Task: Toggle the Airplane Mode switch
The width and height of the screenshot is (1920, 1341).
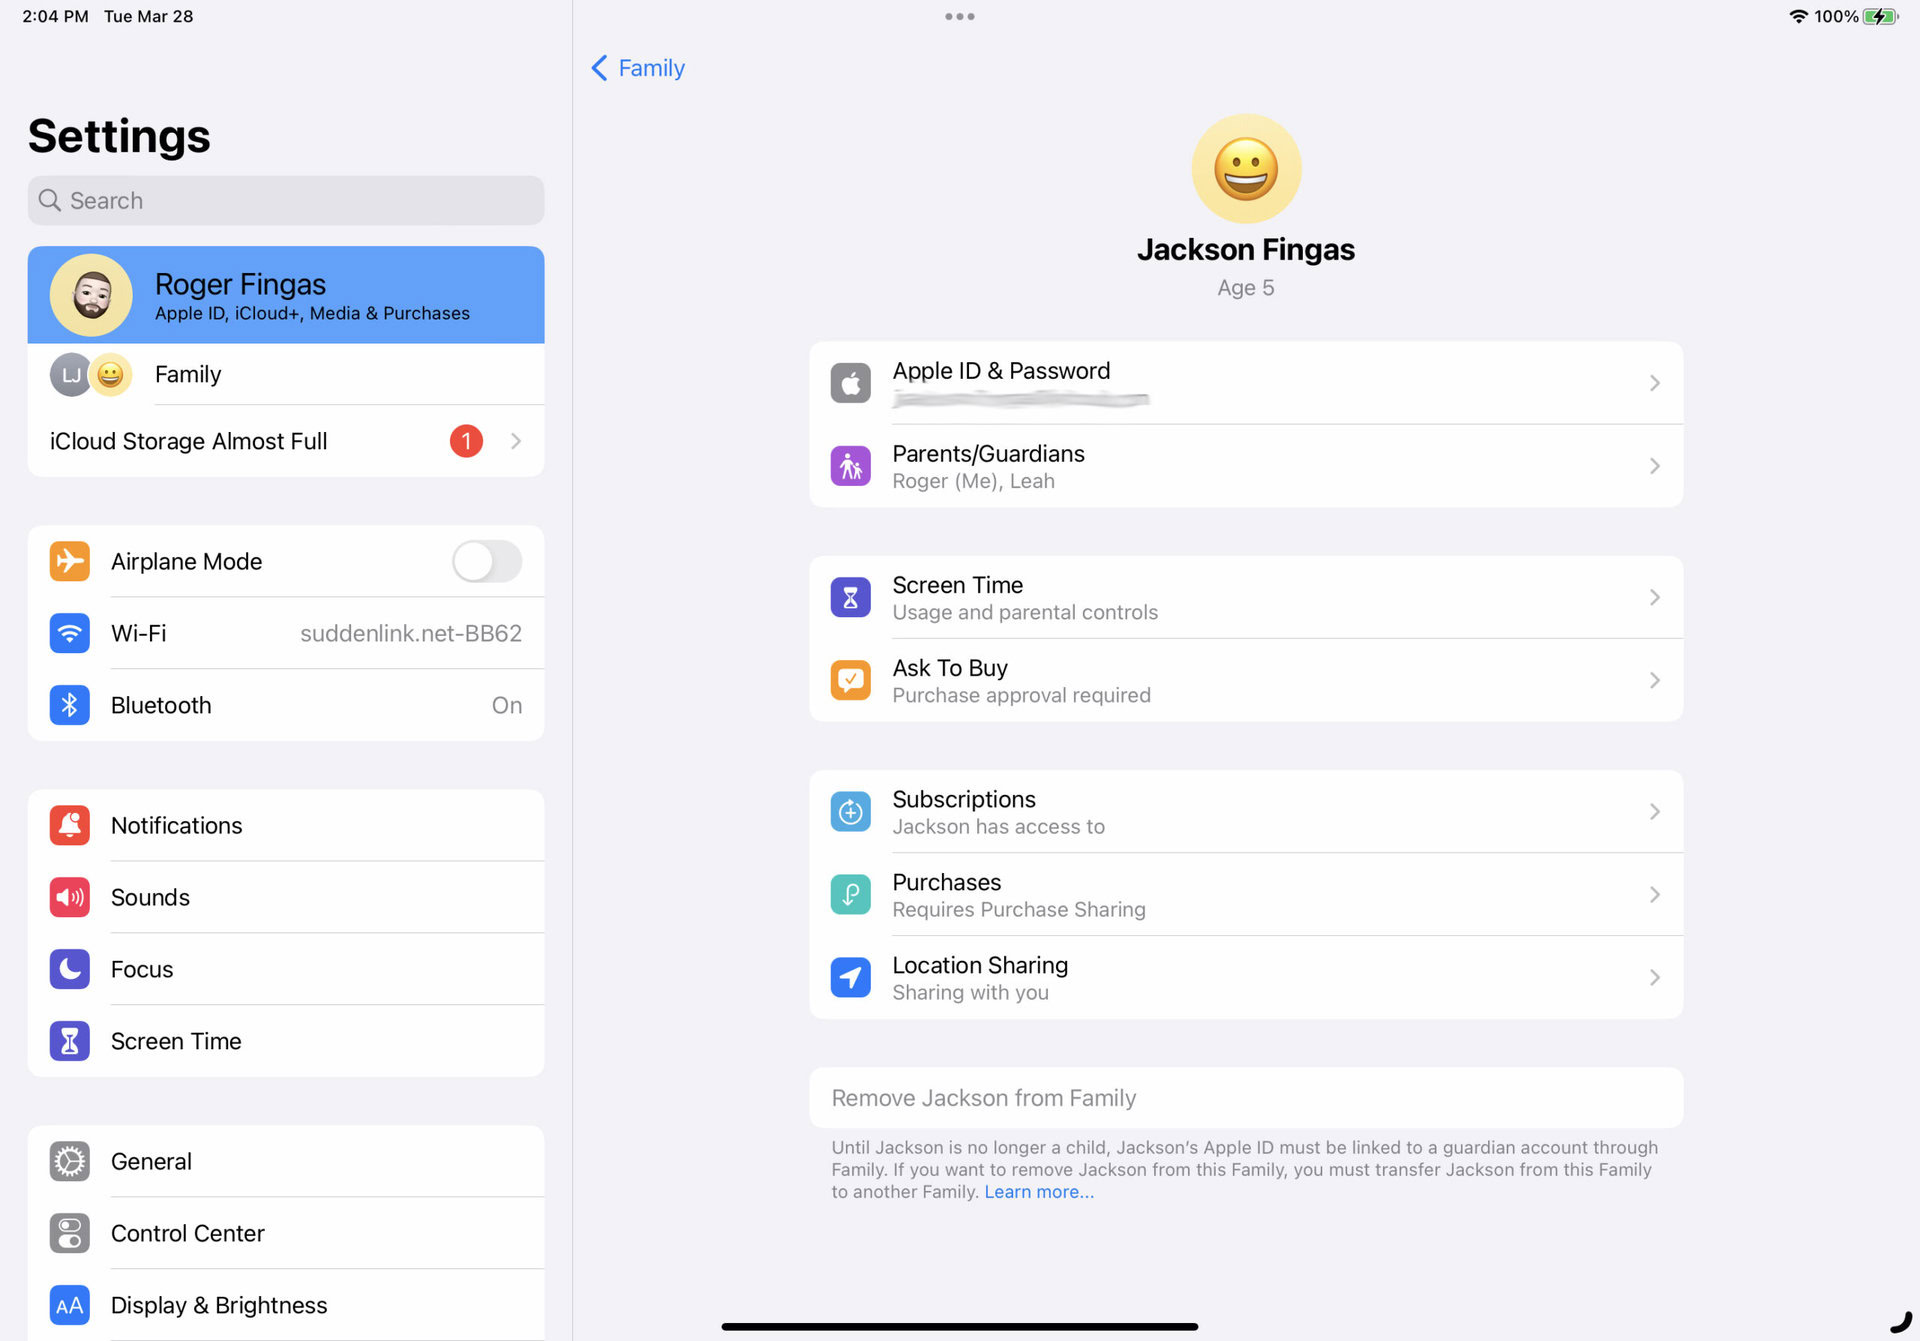Action: pos(487,561)
